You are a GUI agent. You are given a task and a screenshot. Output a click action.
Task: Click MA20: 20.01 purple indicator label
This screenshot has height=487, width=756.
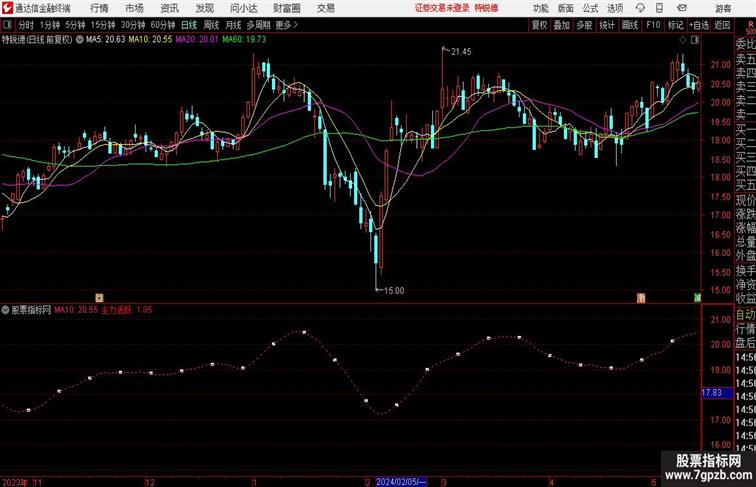pos(197,40)
